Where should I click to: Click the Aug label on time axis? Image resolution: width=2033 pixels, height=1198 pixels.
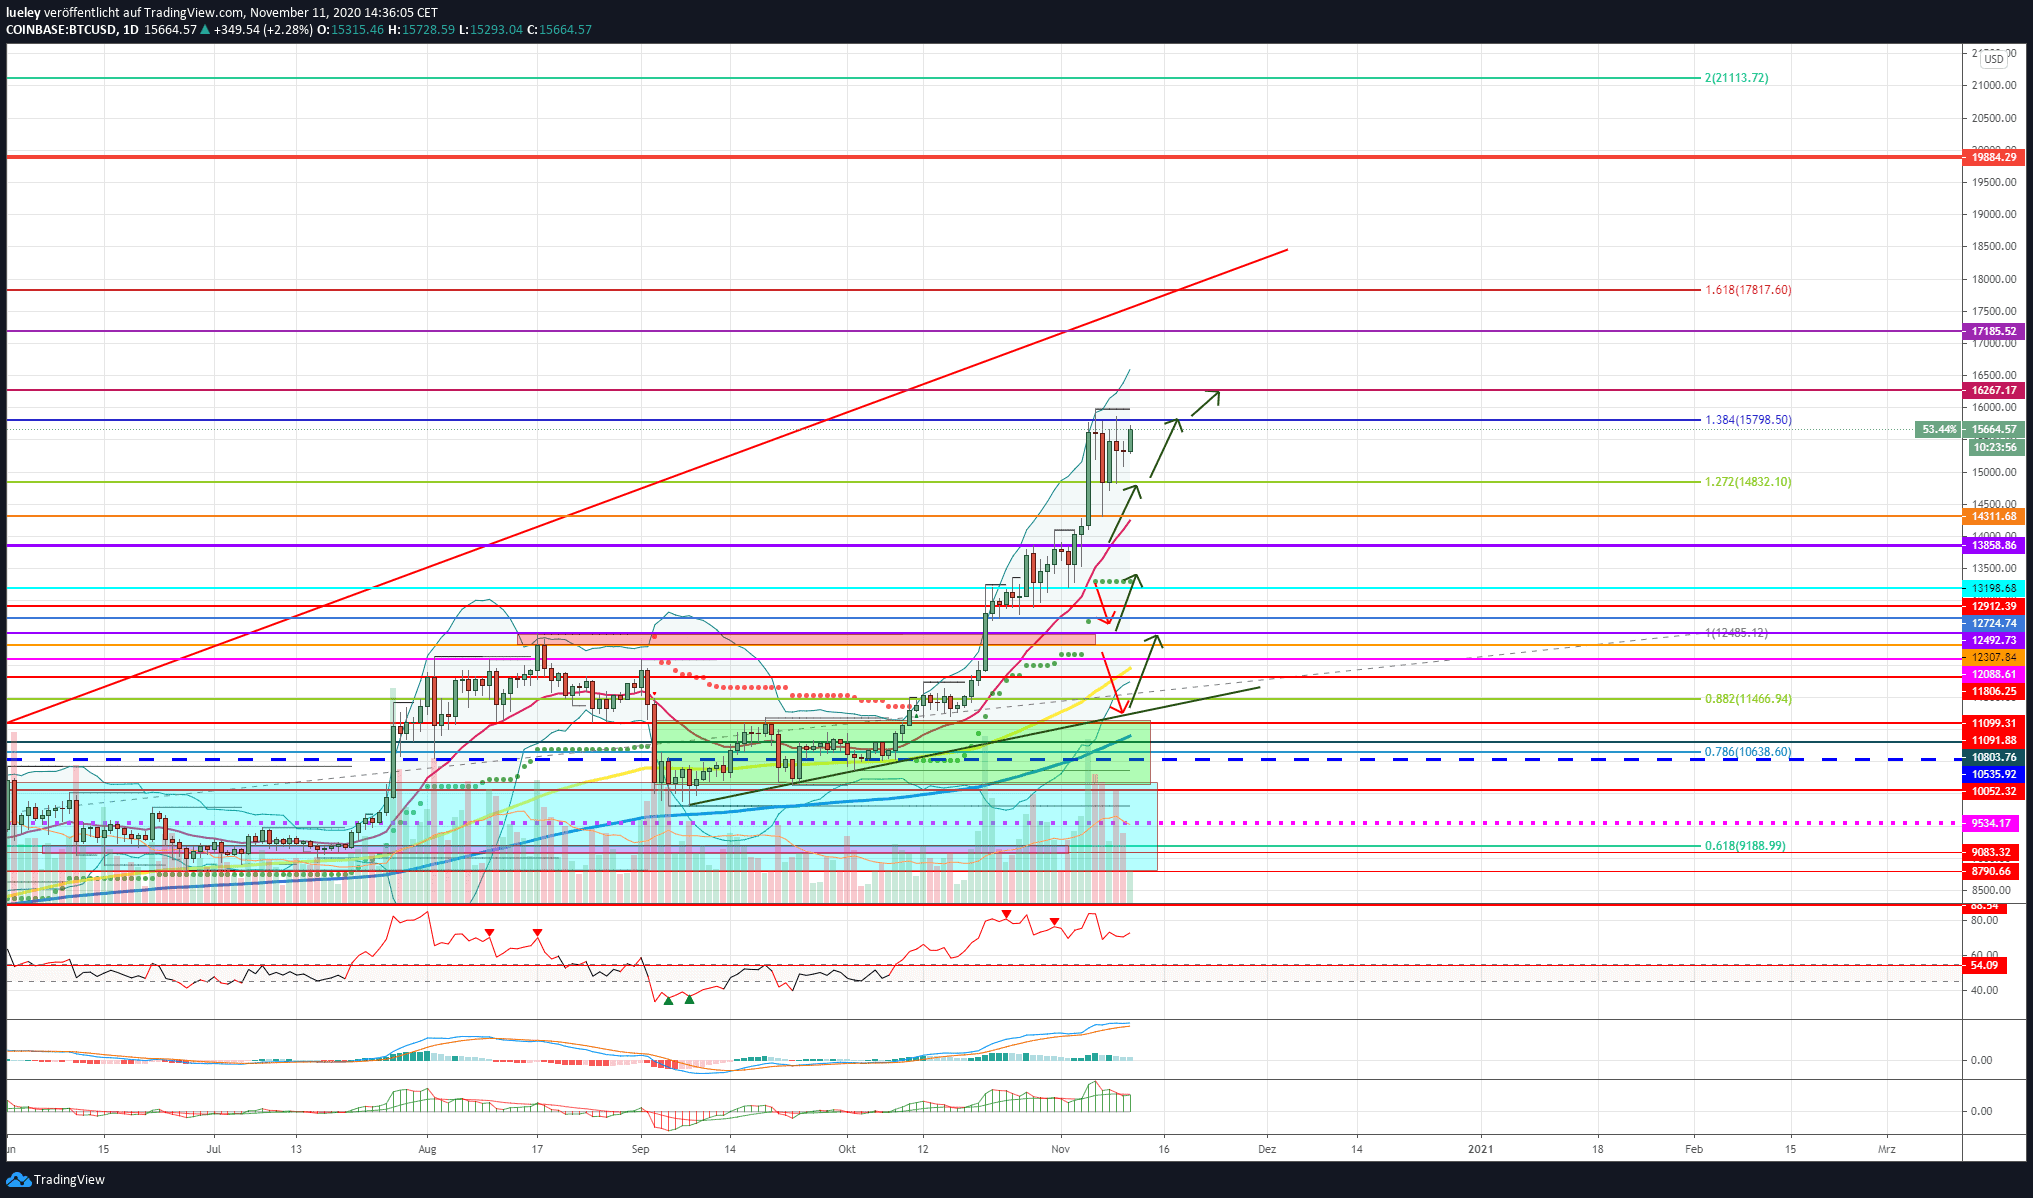tap(427, 1149)
